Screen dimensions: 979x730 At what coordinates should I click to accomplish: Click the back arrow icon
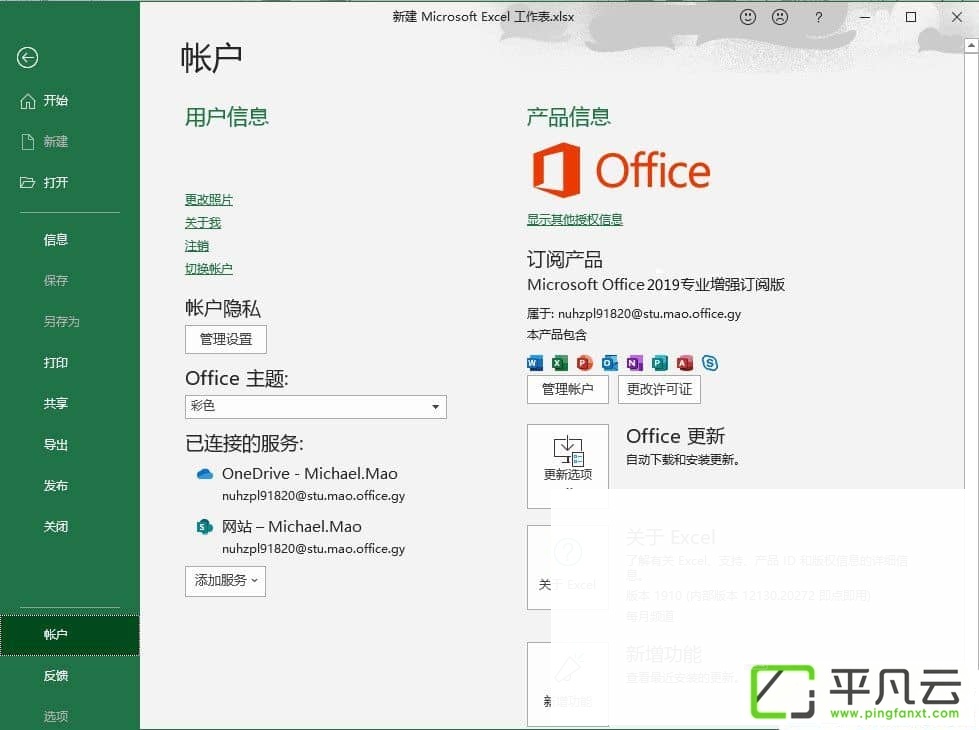[27, 57]
